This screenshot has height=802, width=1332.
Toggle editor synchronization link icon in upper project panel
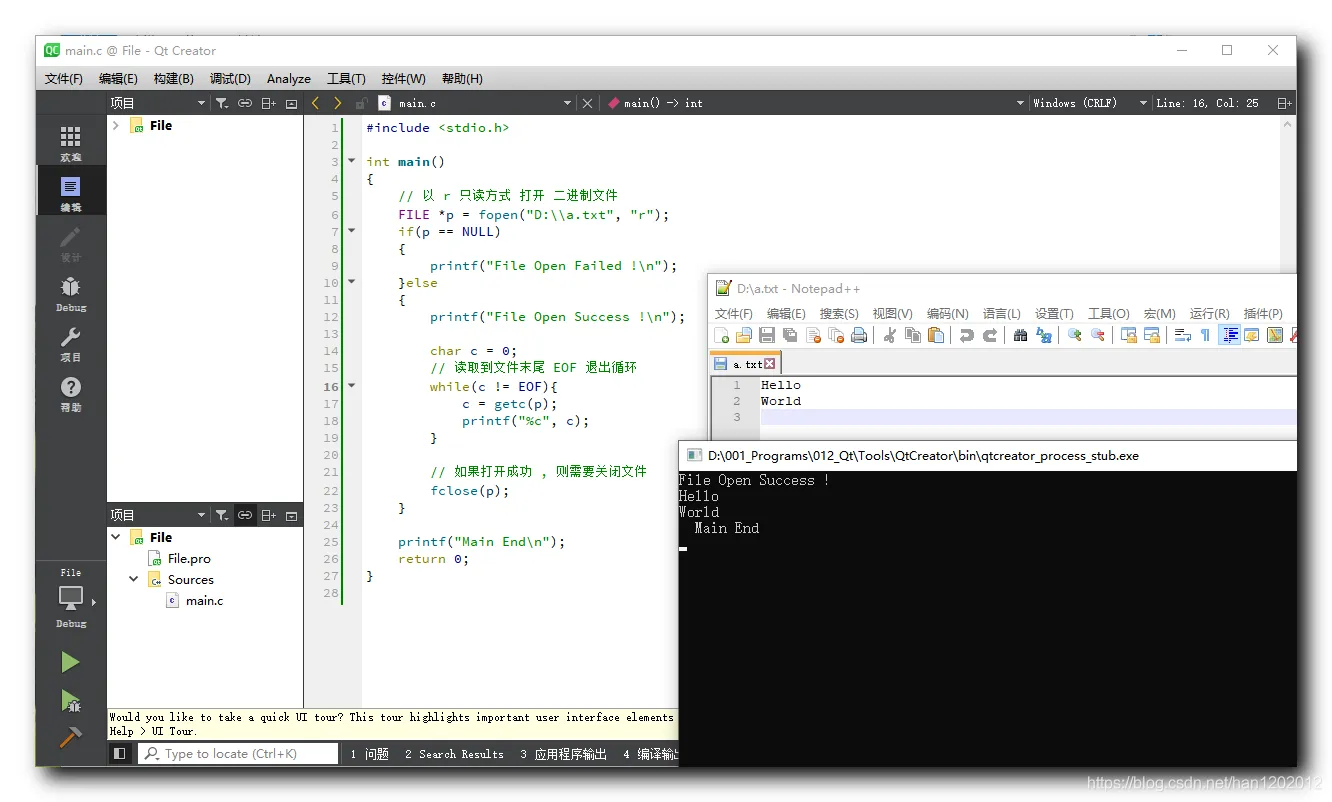(x=244, y=103)
